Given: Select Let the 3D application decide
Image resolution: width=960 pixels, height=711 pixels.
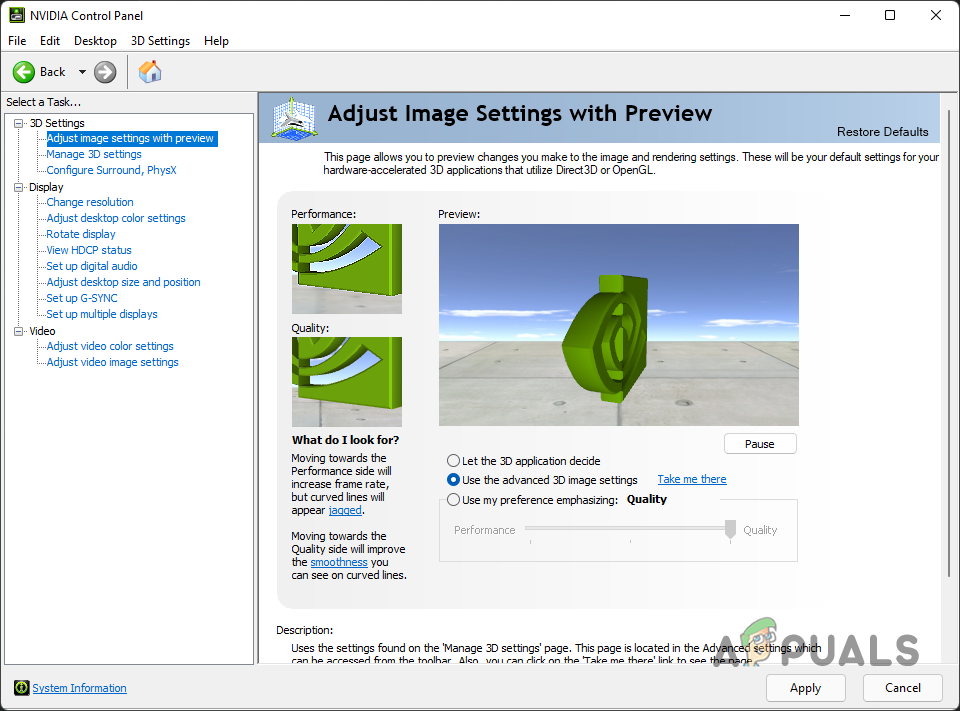Looking at the screenshot, I should (x=453, y=461).
